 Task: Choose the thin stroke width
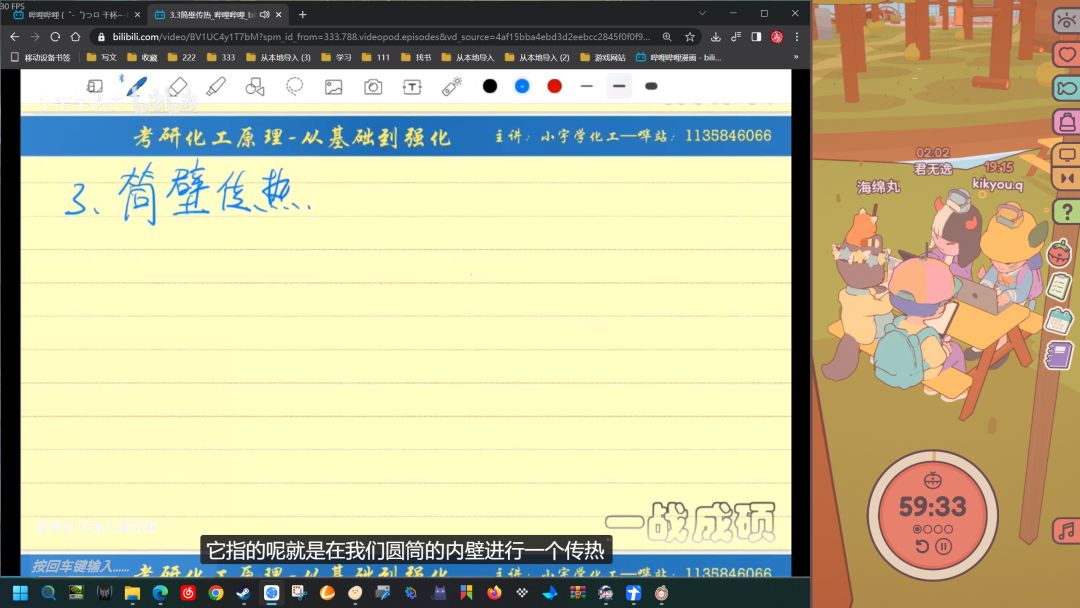pyautogui.click(x=587, y=86)
